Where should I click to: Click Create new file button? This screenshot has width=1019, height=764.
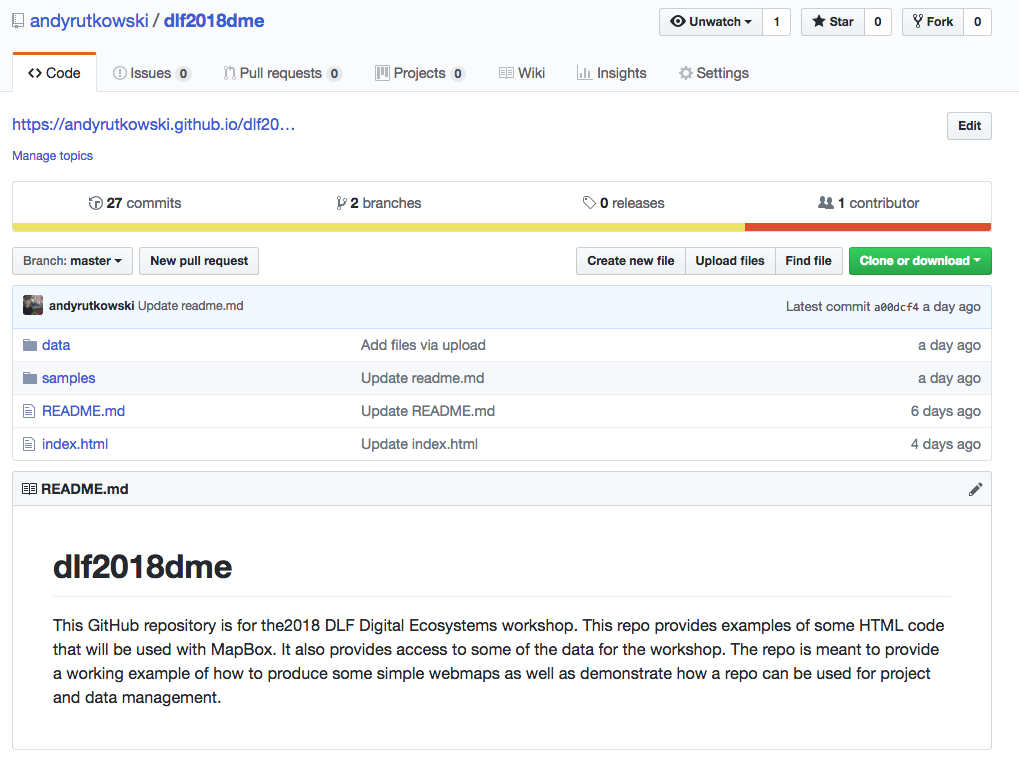(x=630, y=261)
